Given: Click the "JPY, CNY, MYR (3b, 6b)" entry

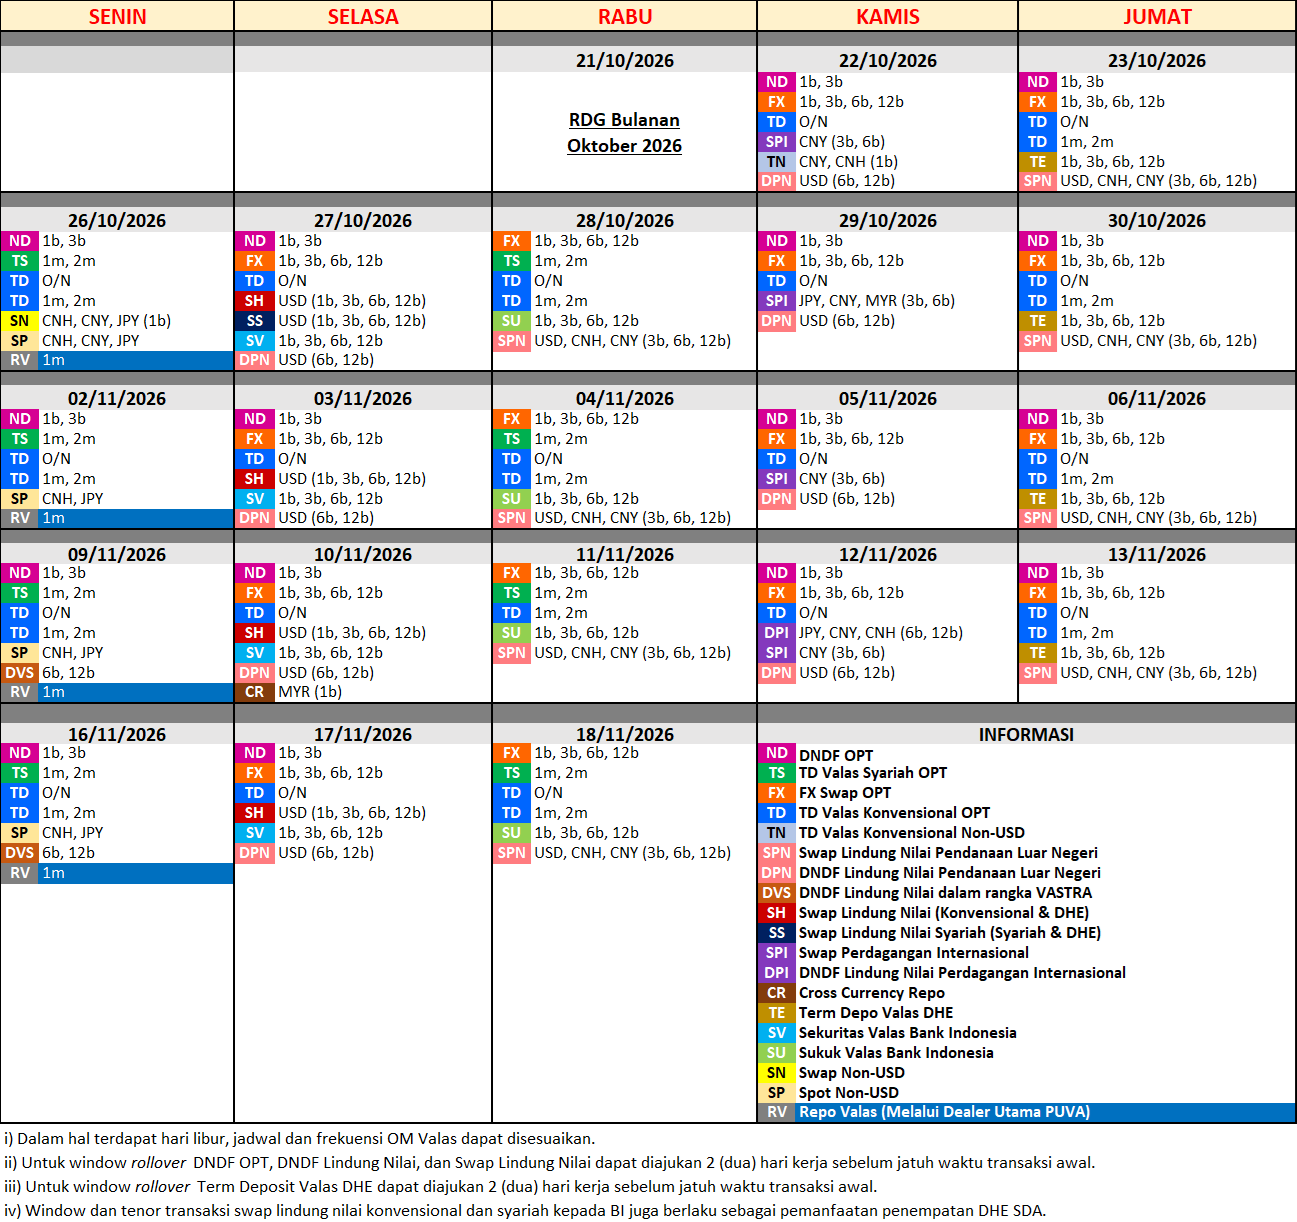Looking at the screenshot, I should click(x=877, y=301).
